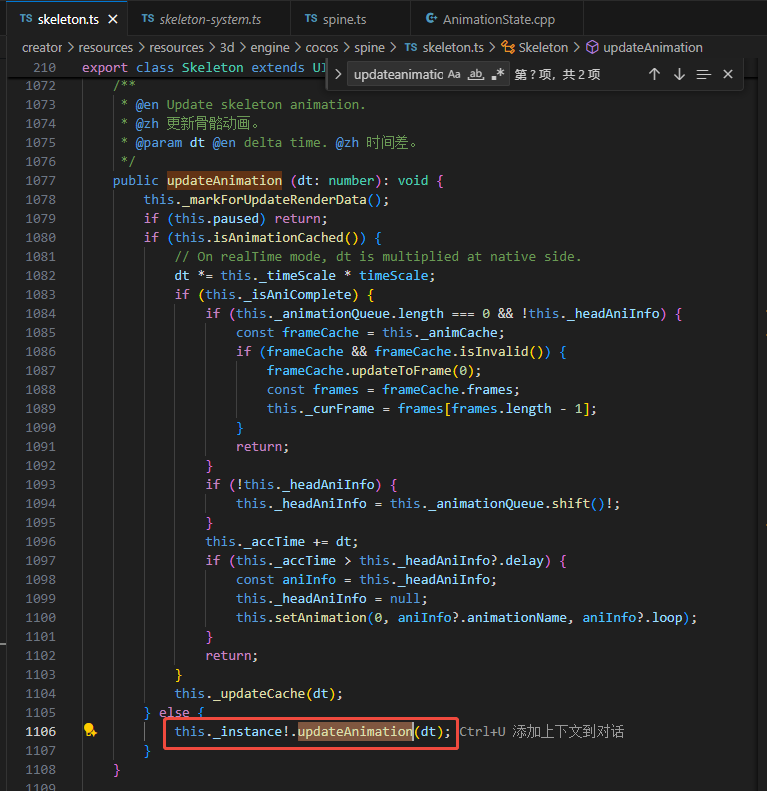Toggle Use Regular Expression in find widget
The width and height of the screenshot is (767, 791).
pos(498,74)
